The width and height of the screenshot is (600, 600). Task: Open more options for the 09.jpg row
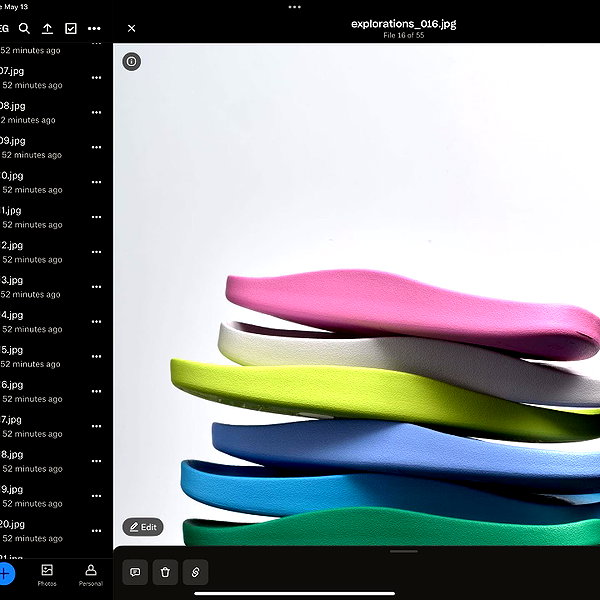tap(96, 147)
